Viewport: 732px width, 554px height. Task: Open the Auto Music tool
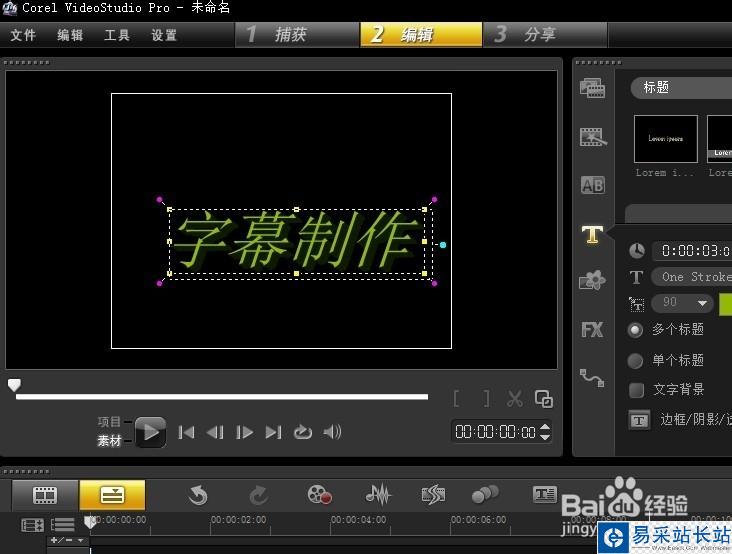click(433, 495)
